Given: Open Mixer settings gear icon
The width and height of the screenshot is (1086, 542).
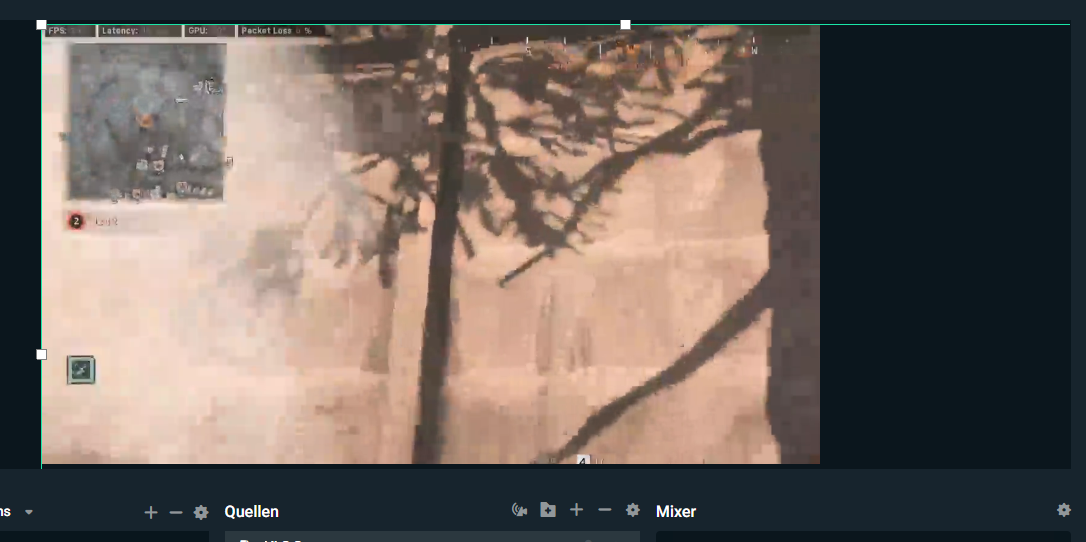Looking at the screenshot, I should click(1064, 510).
